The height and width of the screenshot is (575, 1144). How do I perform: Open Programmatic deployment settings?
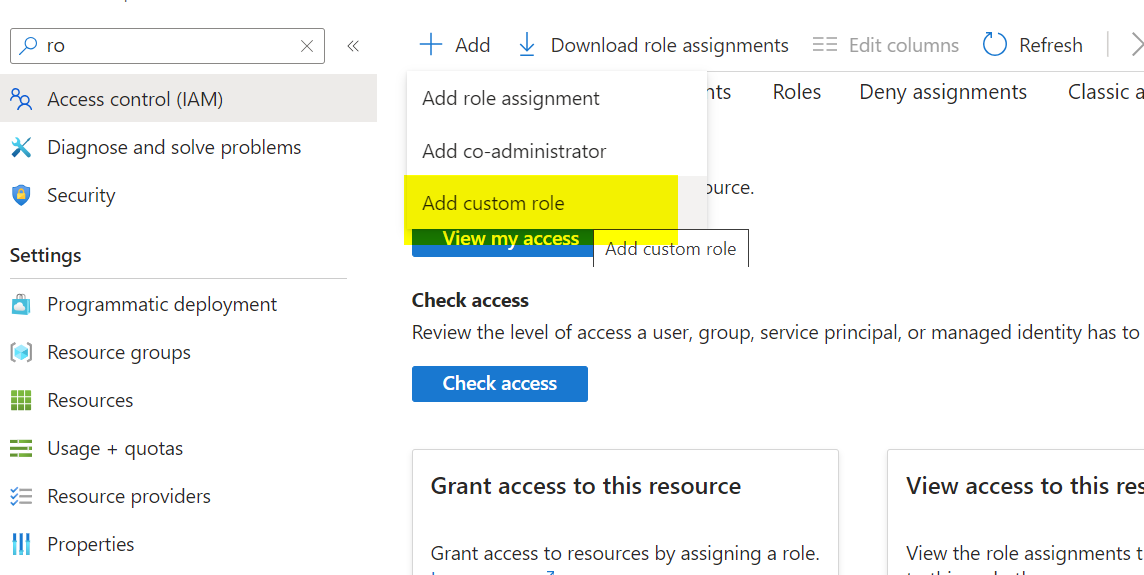tap(162, 304)
